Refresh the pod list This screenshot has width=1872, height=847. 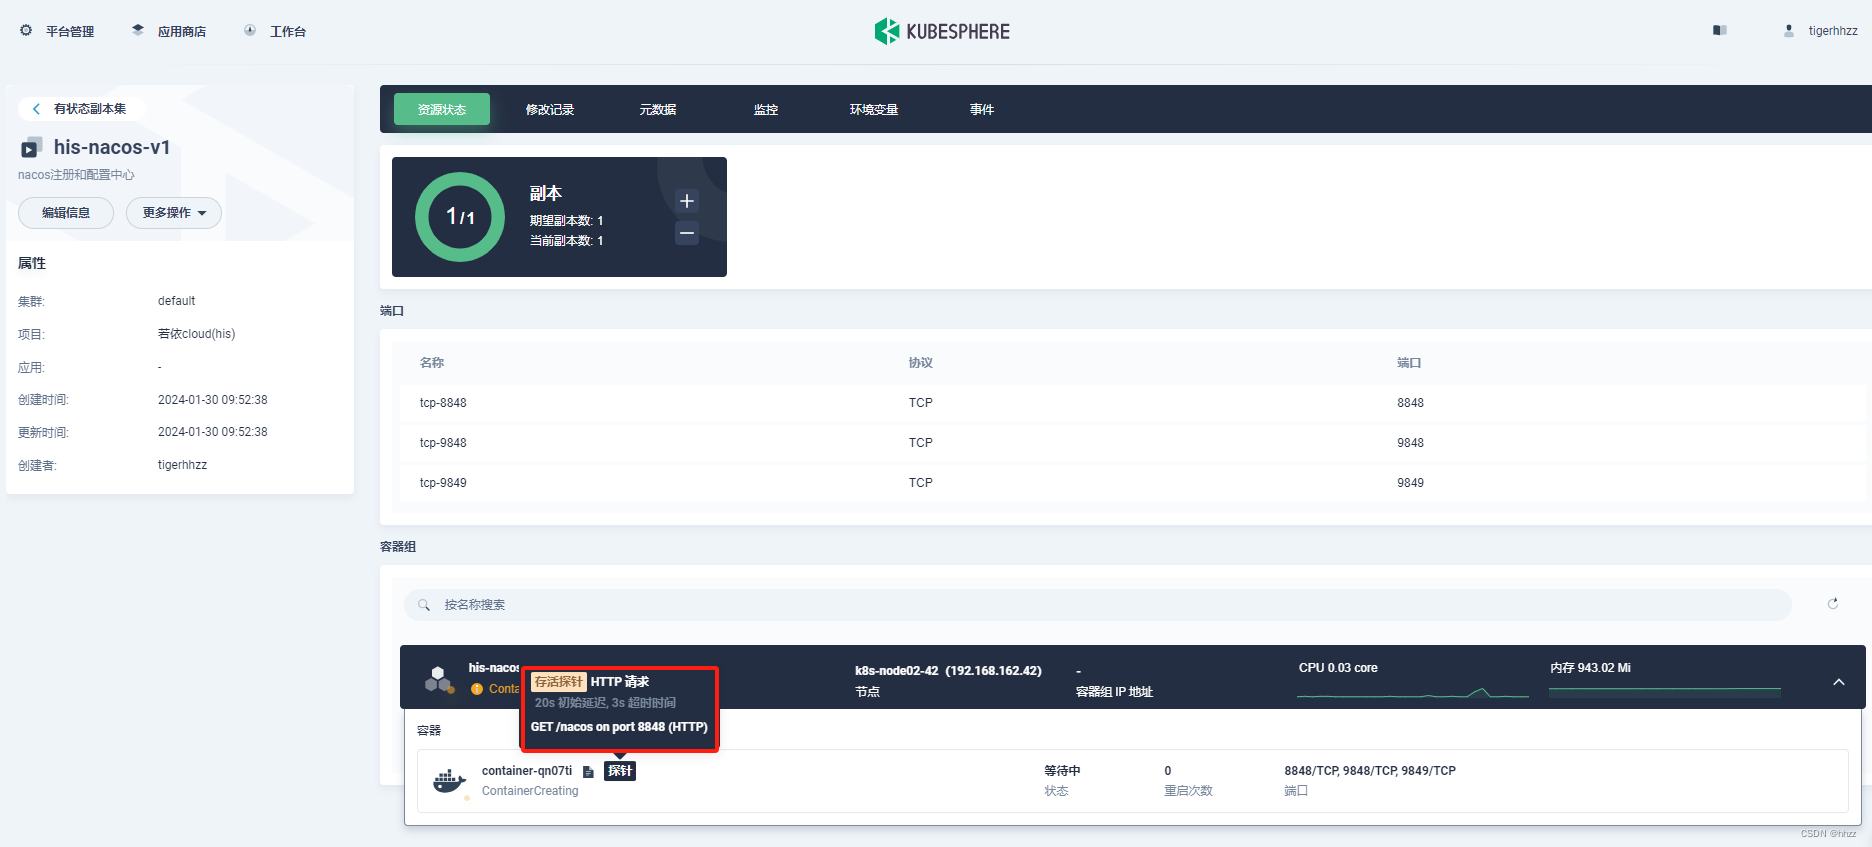coord(1833,604)
